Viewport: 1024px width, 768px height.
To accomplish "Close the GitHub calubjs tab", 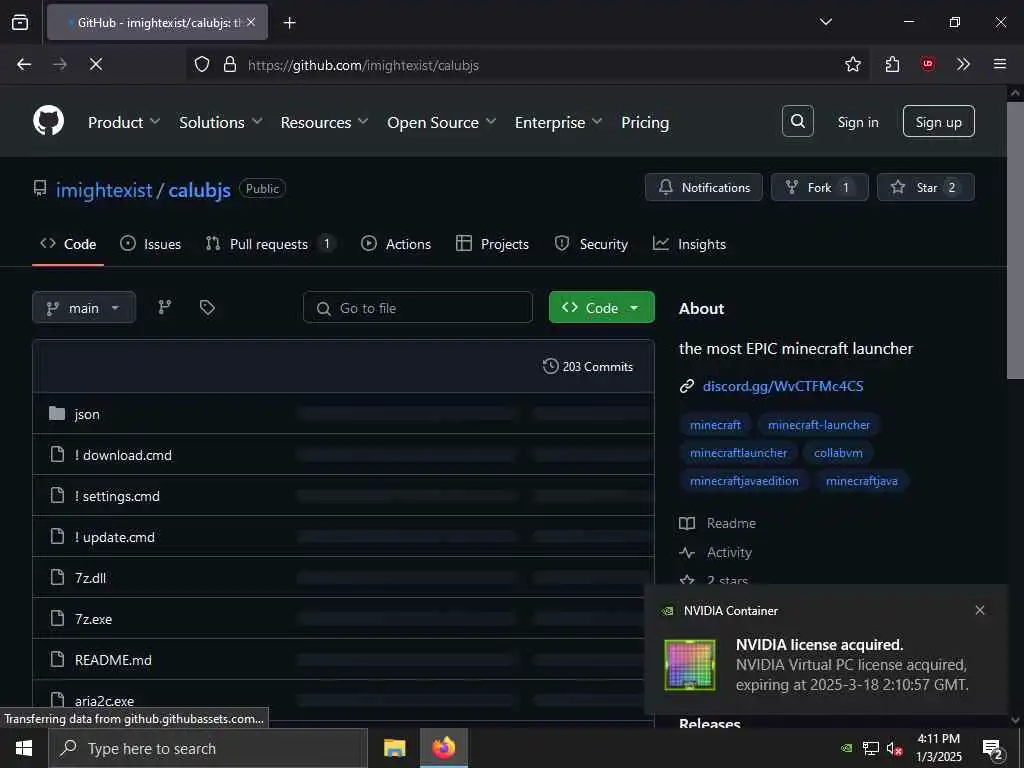I will pyautogui.click(x=251, y=22).
